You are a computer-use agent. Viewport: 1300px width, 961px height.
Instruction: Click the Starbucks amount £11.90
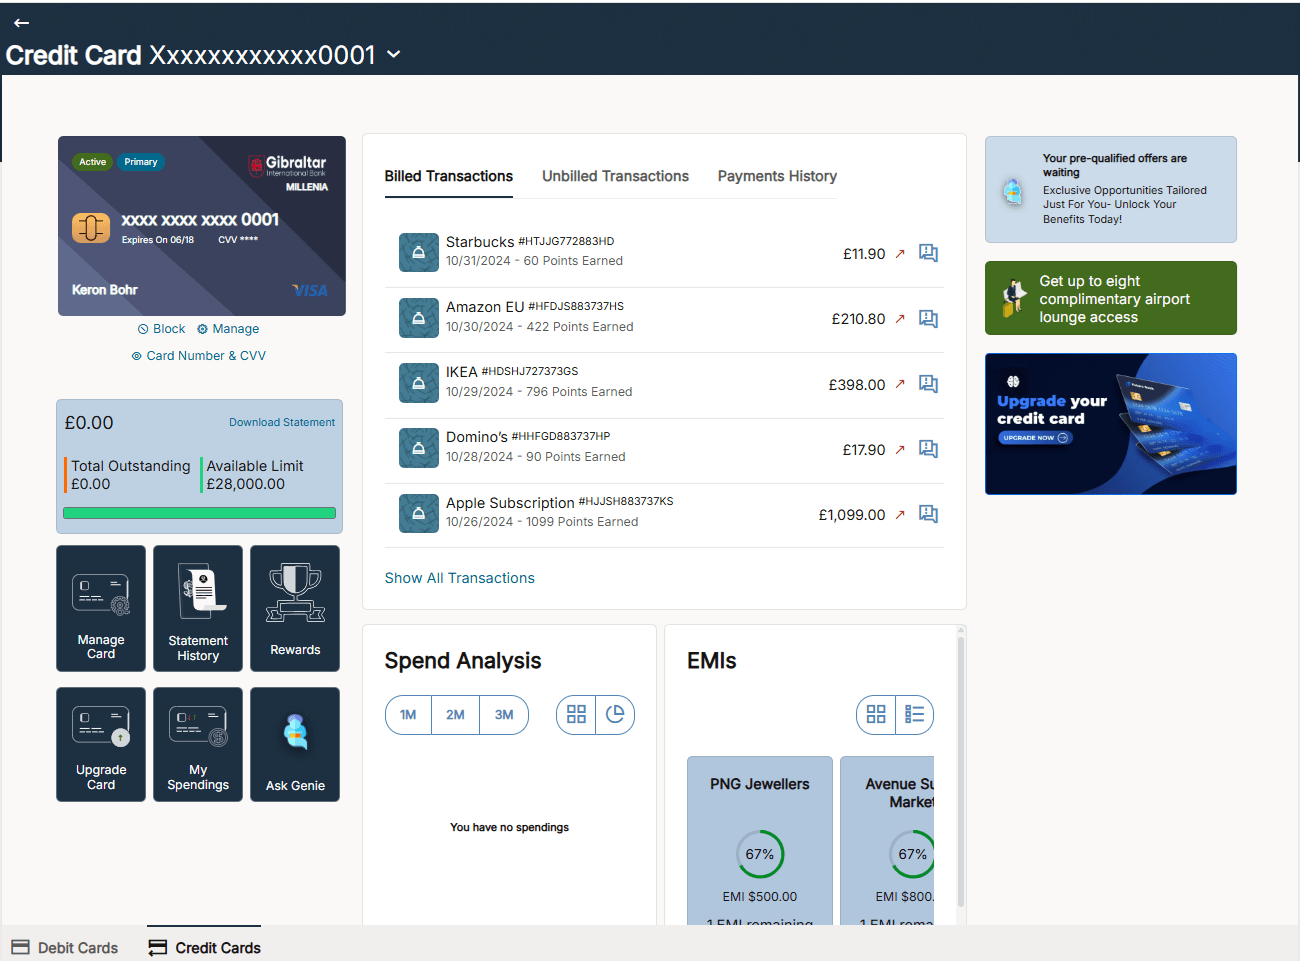point(864,254)
